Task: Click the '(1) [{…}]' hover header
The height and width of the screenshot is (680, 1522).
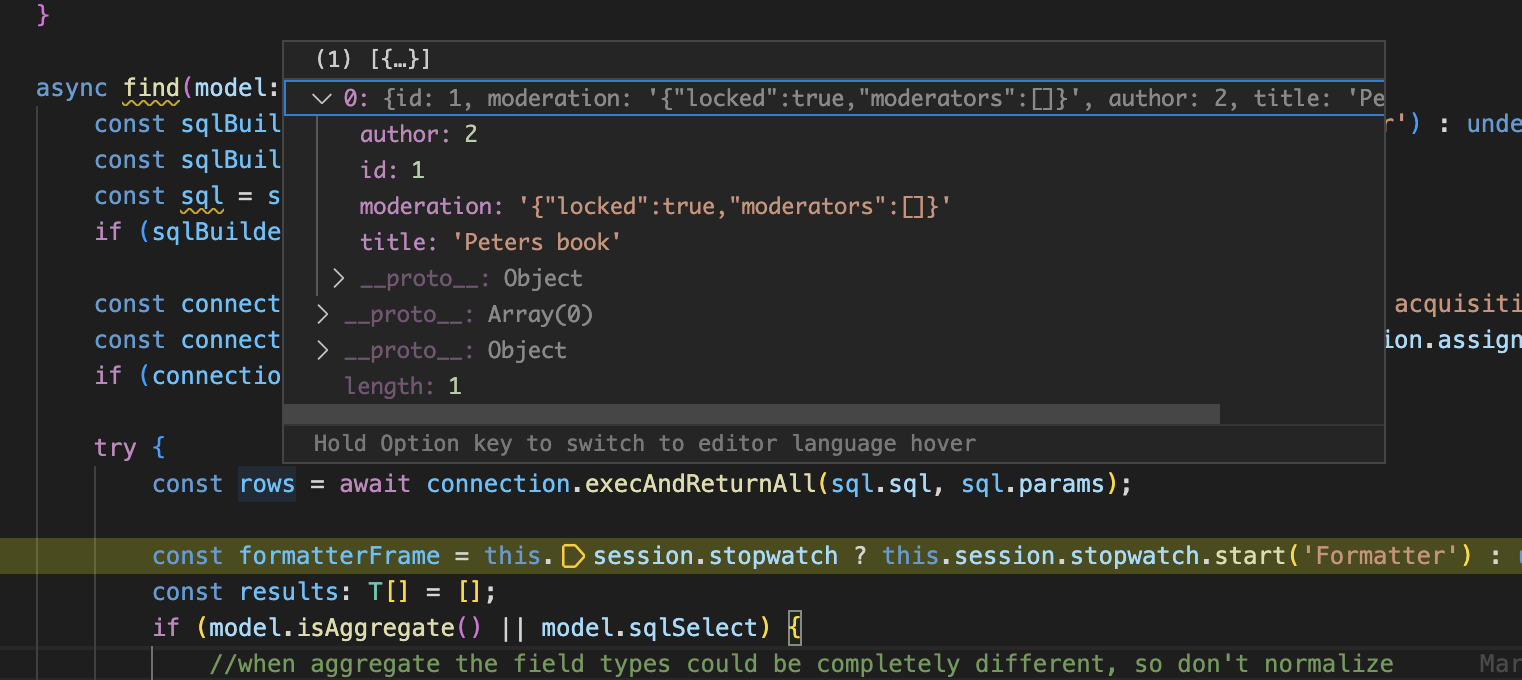Action: click(372, 60)
